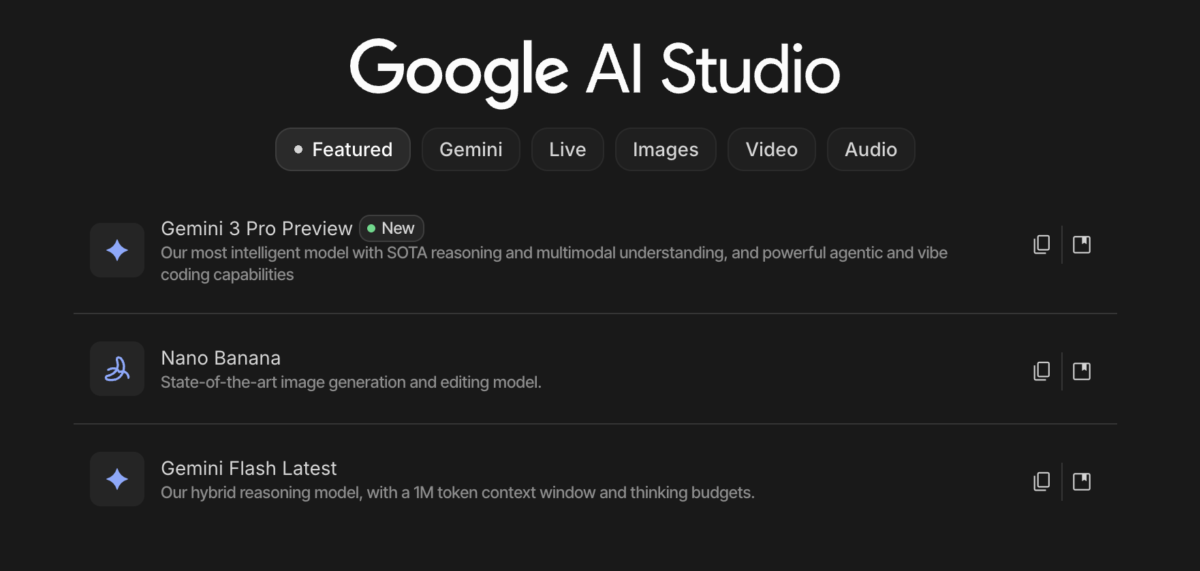Click the Google AI Studio heading

[595, 69]
